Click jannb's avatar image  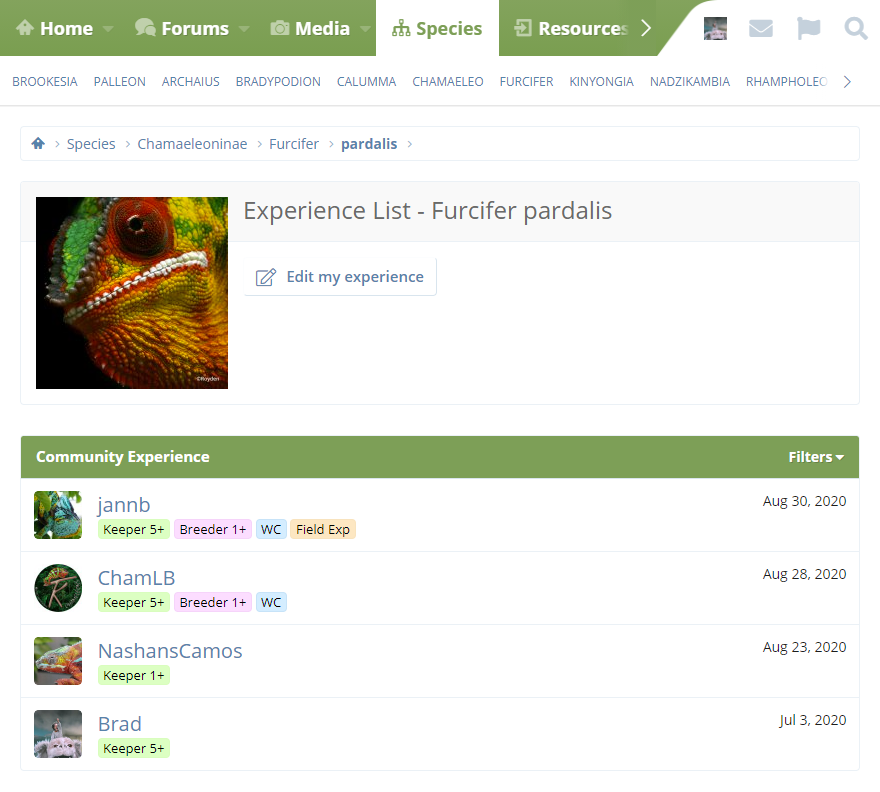pos(58,515)
